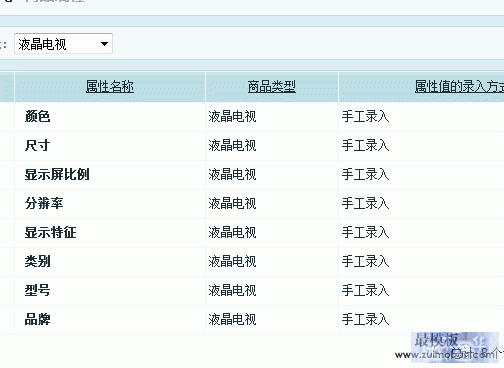Image resolution: width=504 pixels, height=368 pixels.
Task: Select the 颜色 attribute name
Action: click(37, 117)
